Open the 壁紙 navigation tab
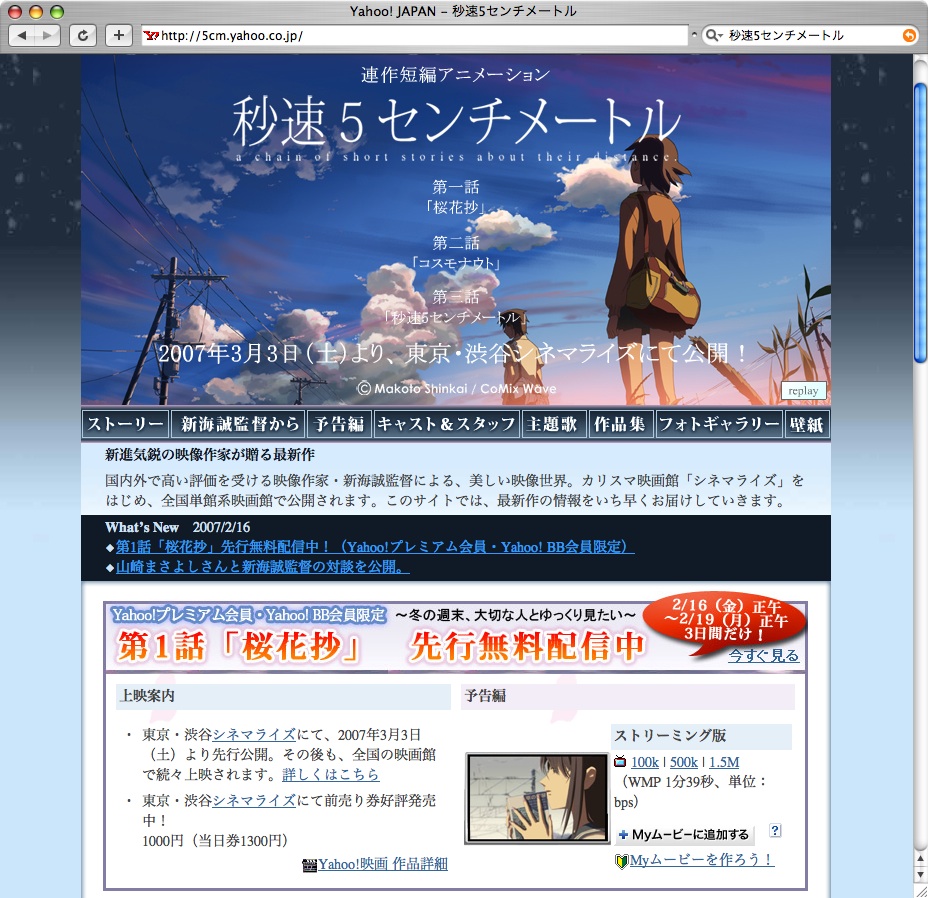 click(807, 424)
